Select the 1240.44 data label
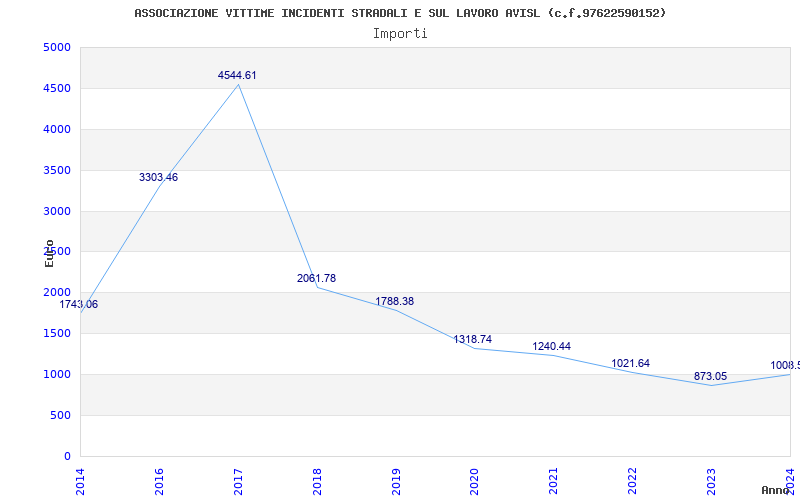This screenshot has height=500, width=800. coord(552,347)
